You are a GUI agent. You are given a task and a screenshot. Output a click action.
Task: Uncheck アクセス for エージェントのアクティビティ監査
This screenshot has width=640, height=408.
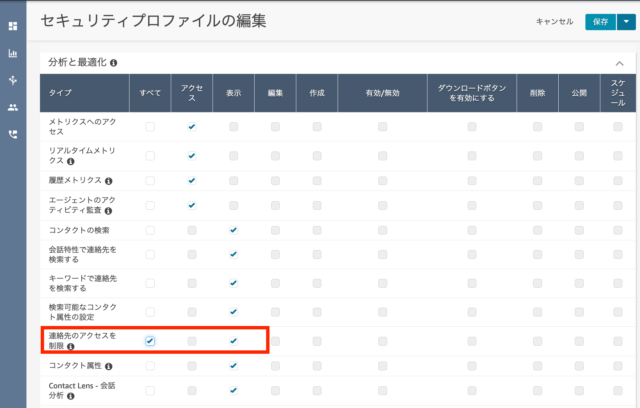[x=192, y=205]
